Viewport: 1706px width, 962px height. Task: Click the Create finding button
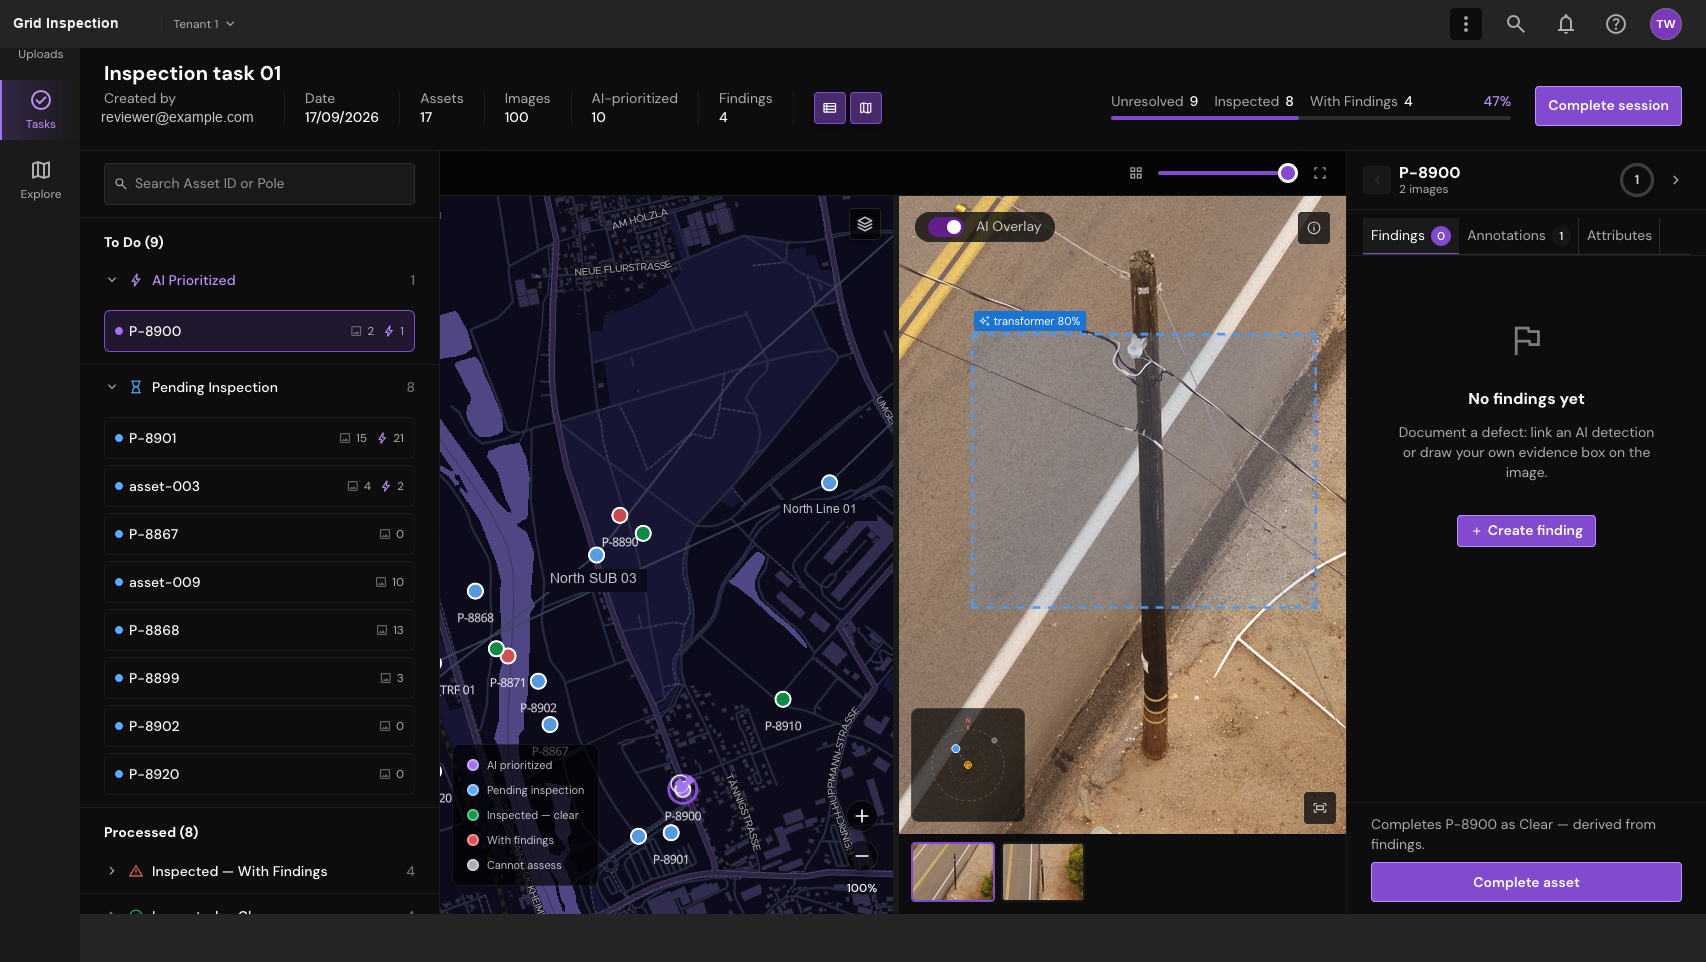point(1525,531)
